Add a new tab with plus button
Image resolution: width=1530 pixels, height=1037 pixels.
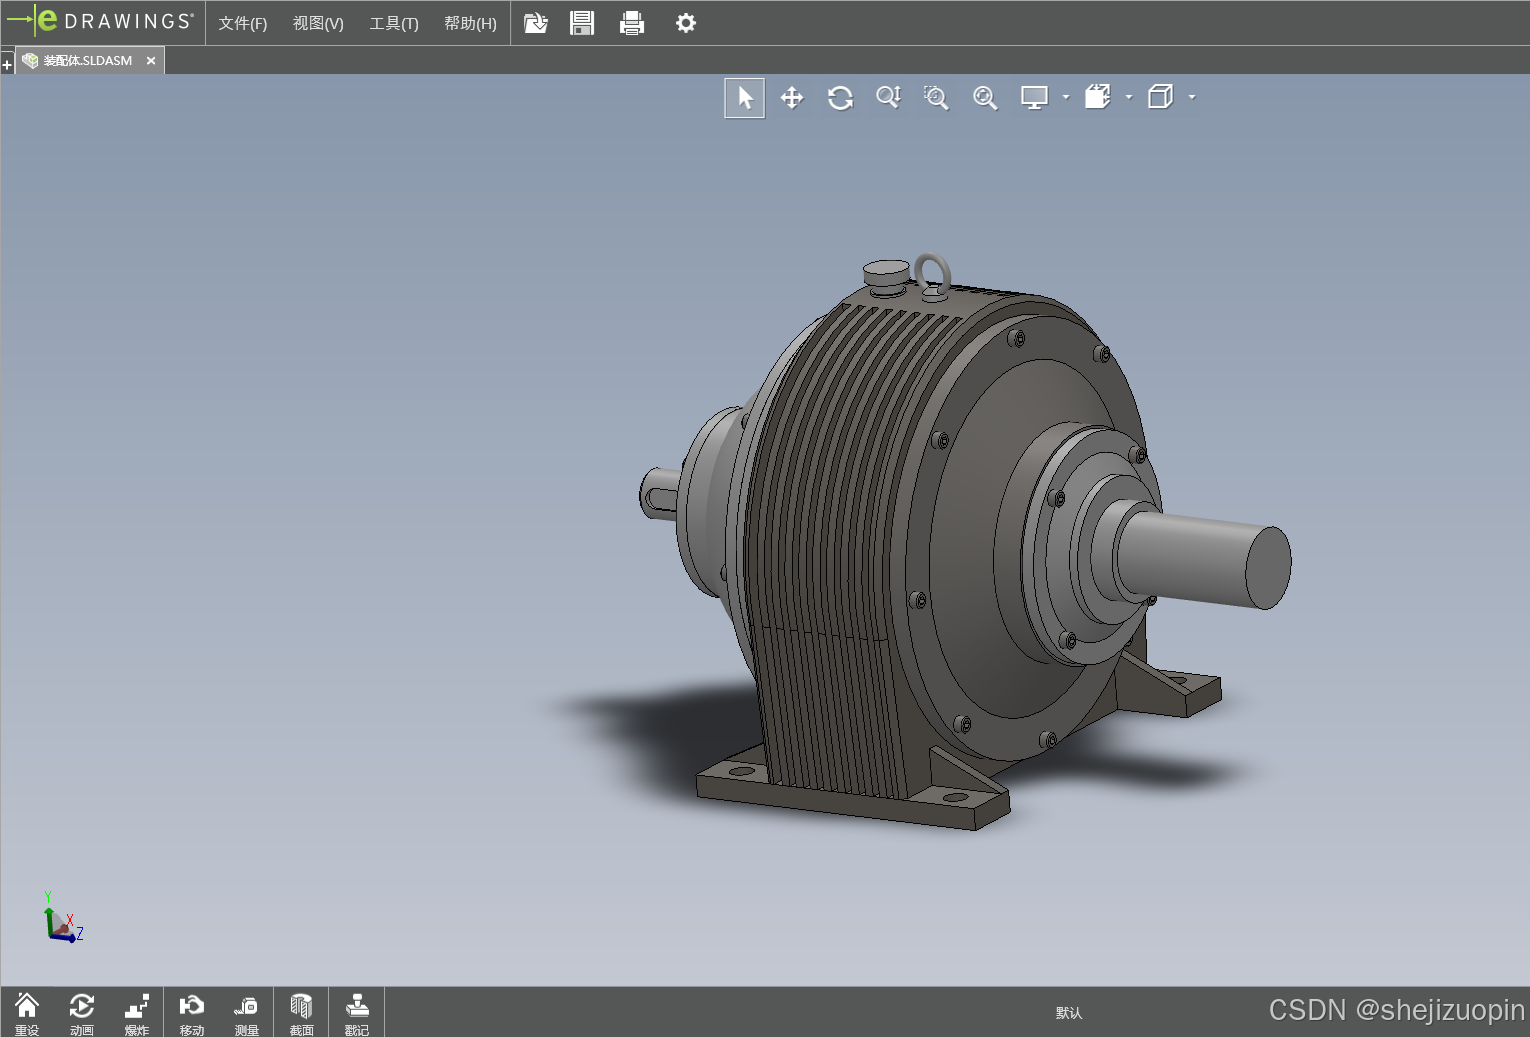[x=7, y=64]
